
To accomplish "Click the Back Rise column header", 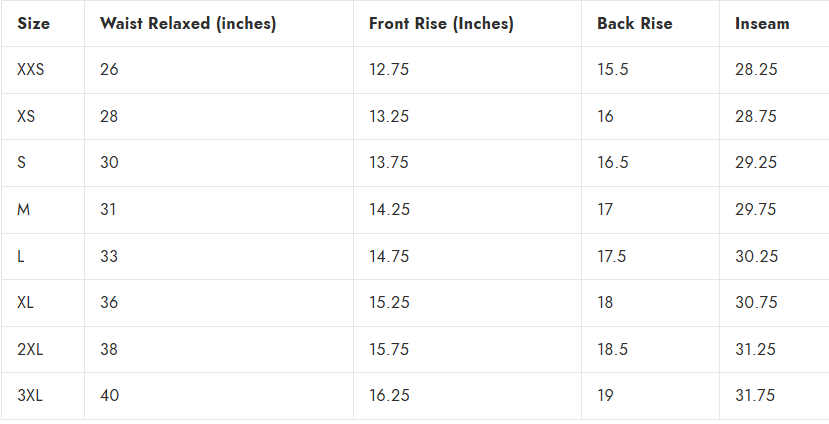I will (634, 24).
